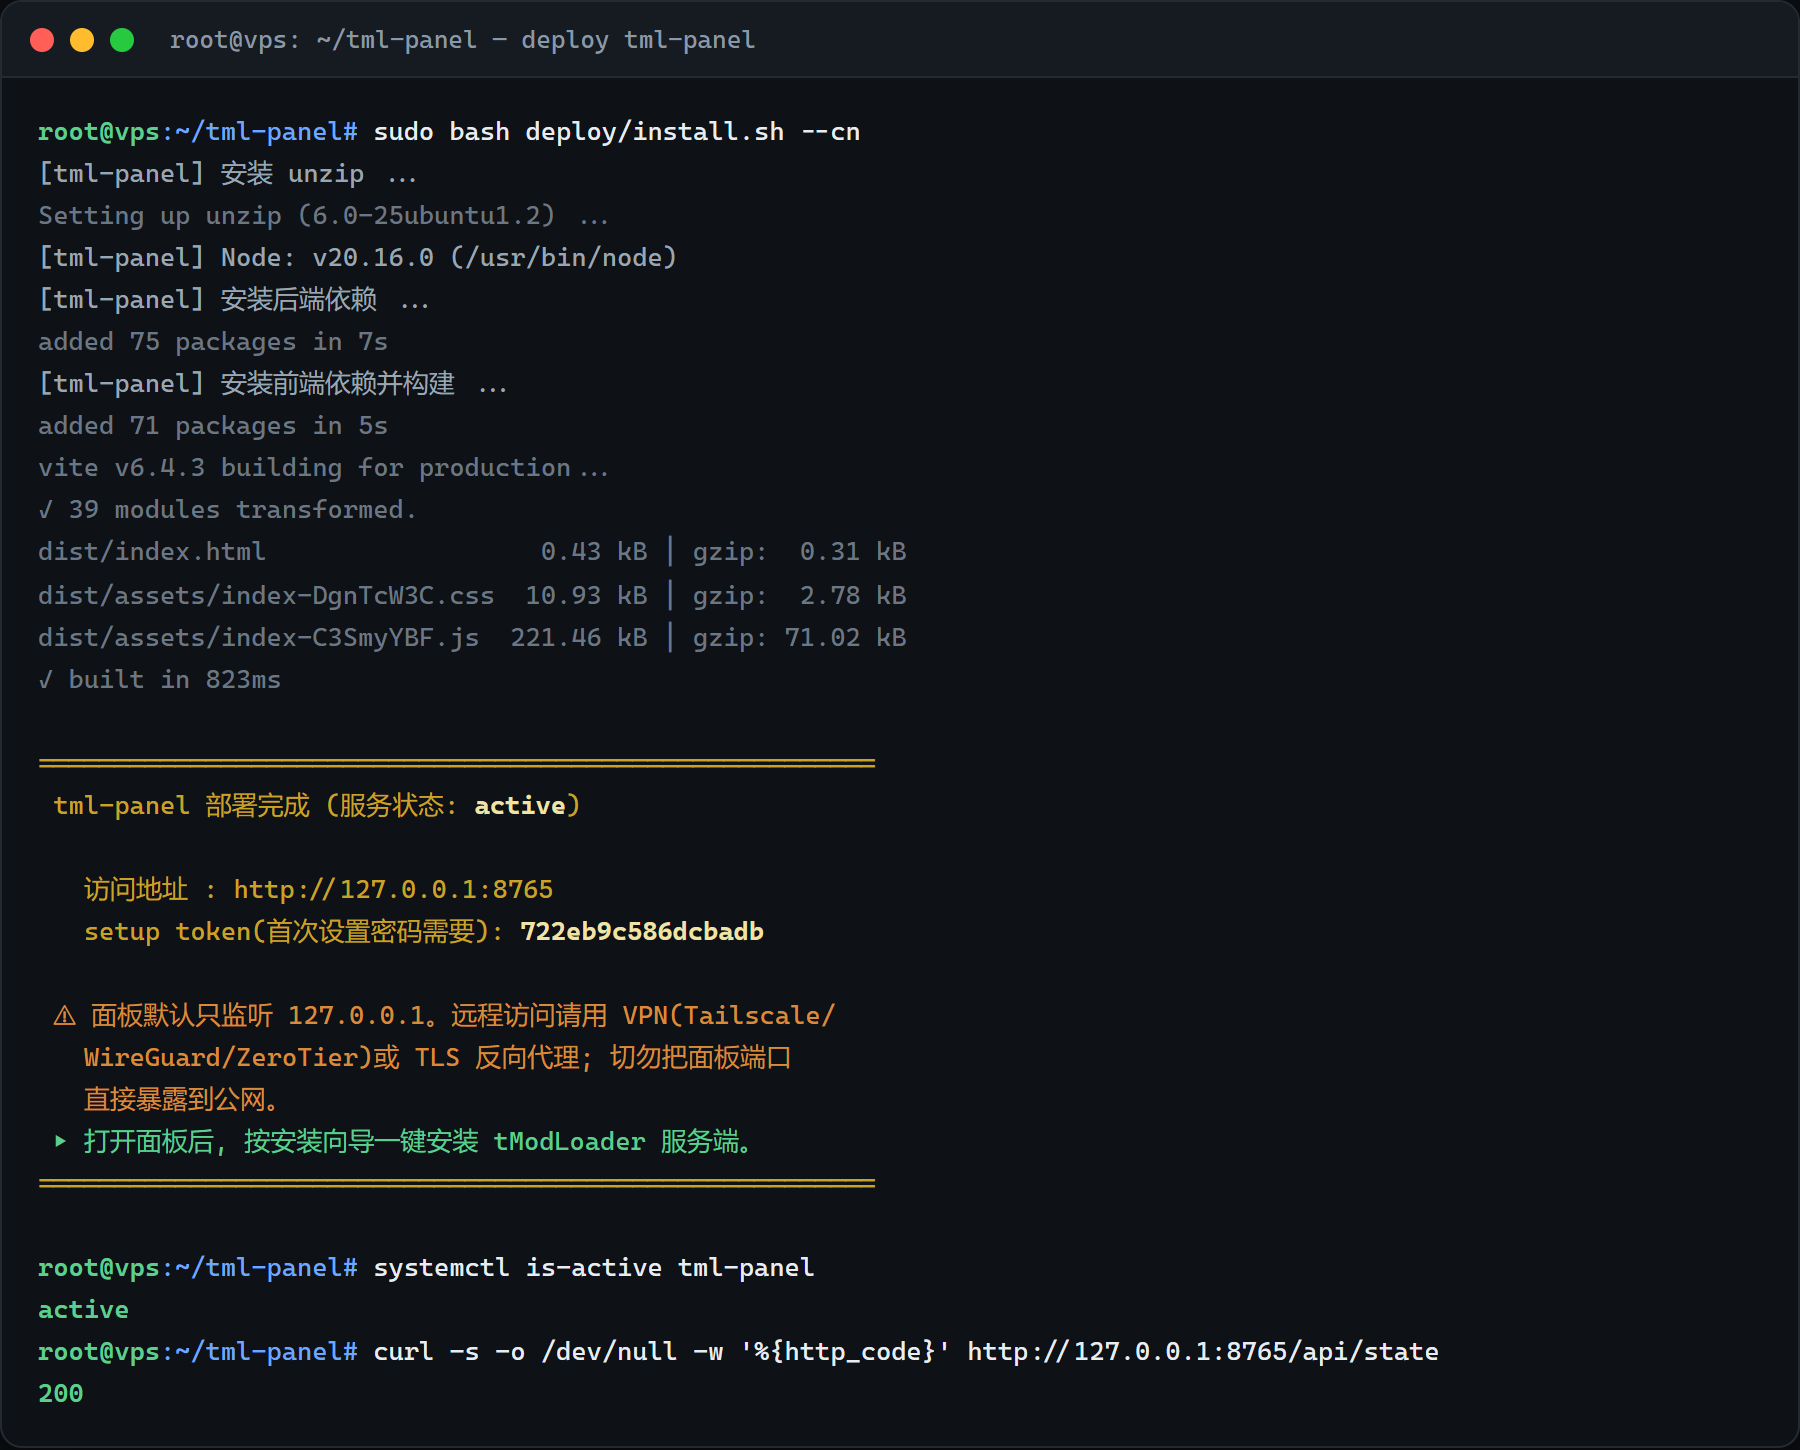
Task: Click the '10.93 kB' size value
Action: [x=586, y=596]
